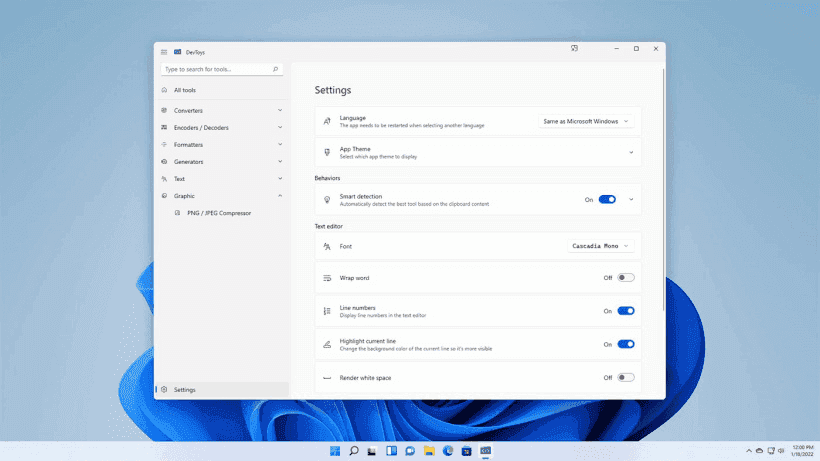Viewport: 820px width, 461px height.
Task: Click the Font setting icon
Action: pos(327,246)
